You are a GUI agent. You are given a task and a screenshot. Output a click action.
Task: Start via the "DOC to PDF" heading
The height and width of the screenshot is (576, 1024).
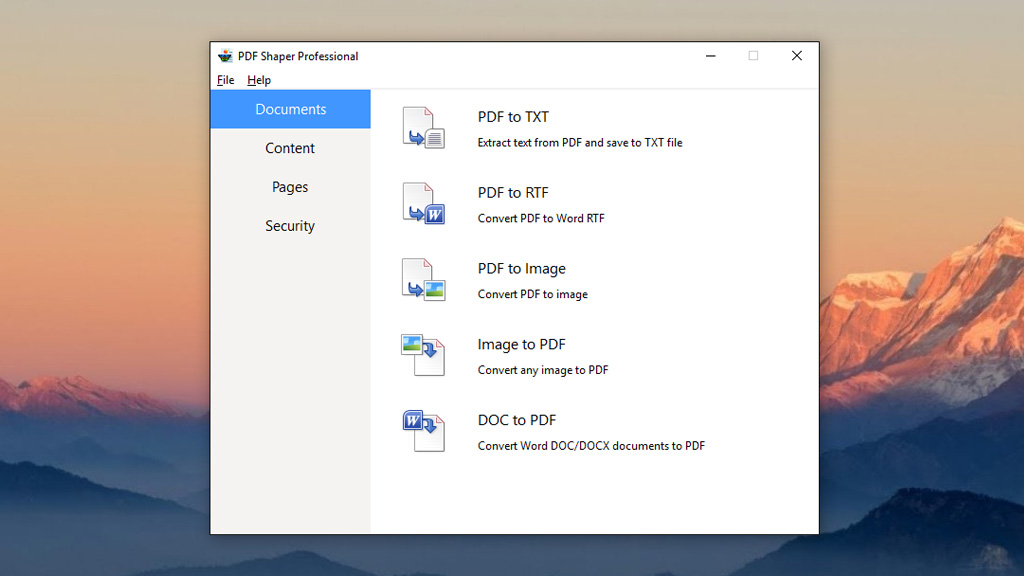(516, 420)
